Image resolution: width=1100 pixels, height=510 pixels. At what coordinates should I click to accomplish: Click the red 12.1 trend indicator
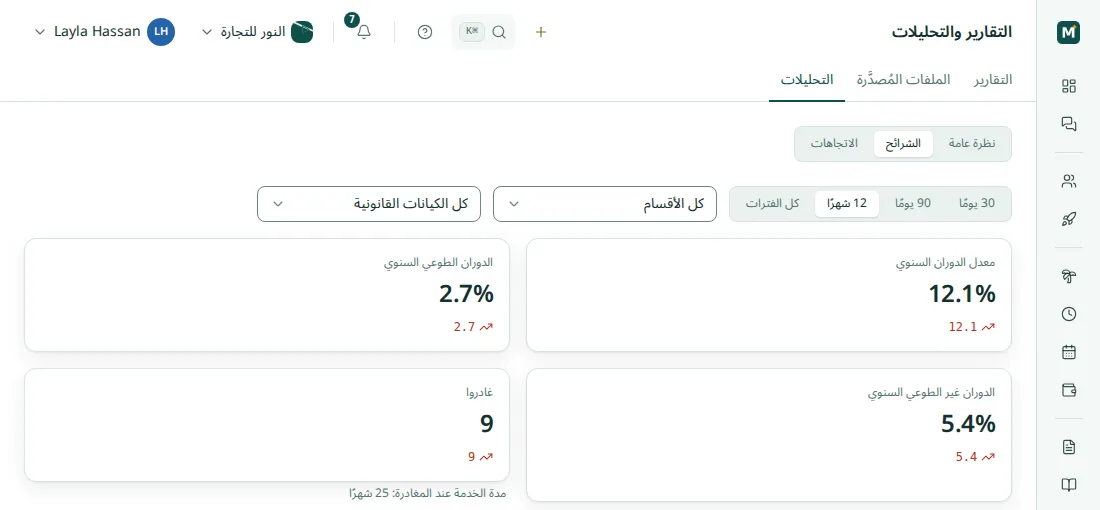click(972, 327)
